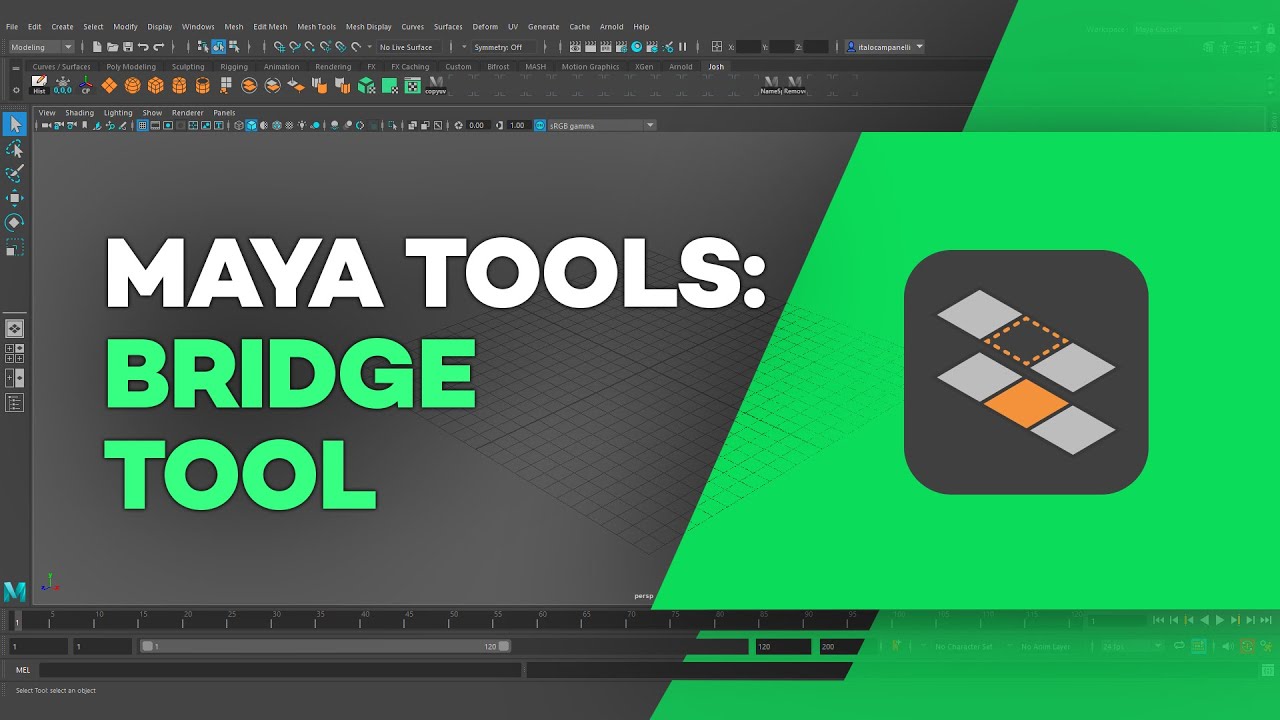
Task: Toggle wireframe display in panel toolbar
Action: coord(239,125)
